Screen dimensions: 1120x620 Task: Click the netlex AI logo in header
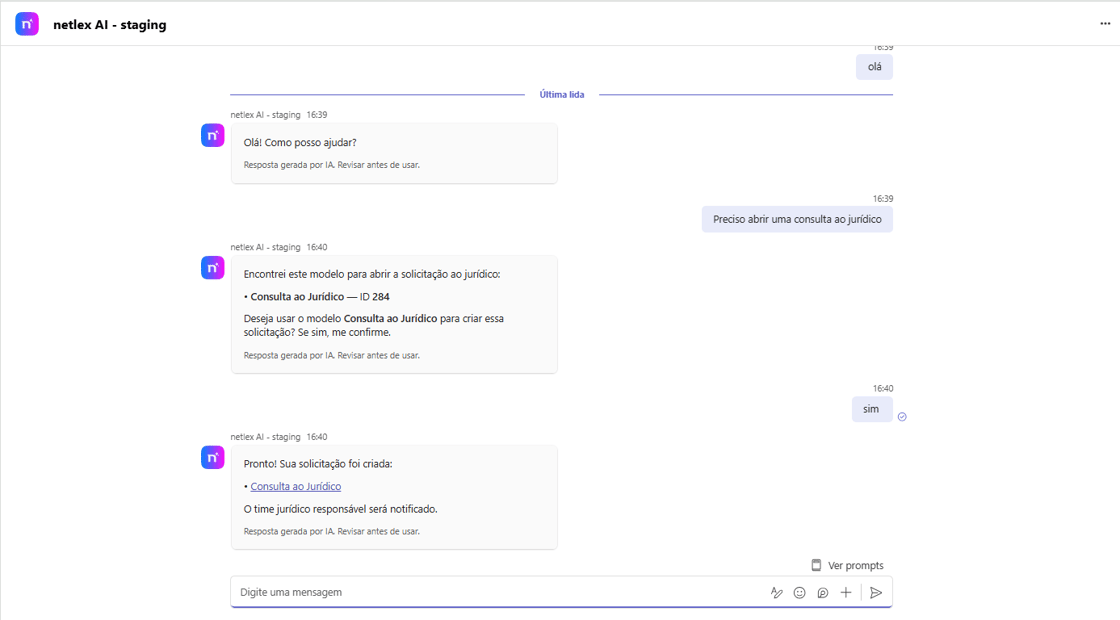pos(27,24)
